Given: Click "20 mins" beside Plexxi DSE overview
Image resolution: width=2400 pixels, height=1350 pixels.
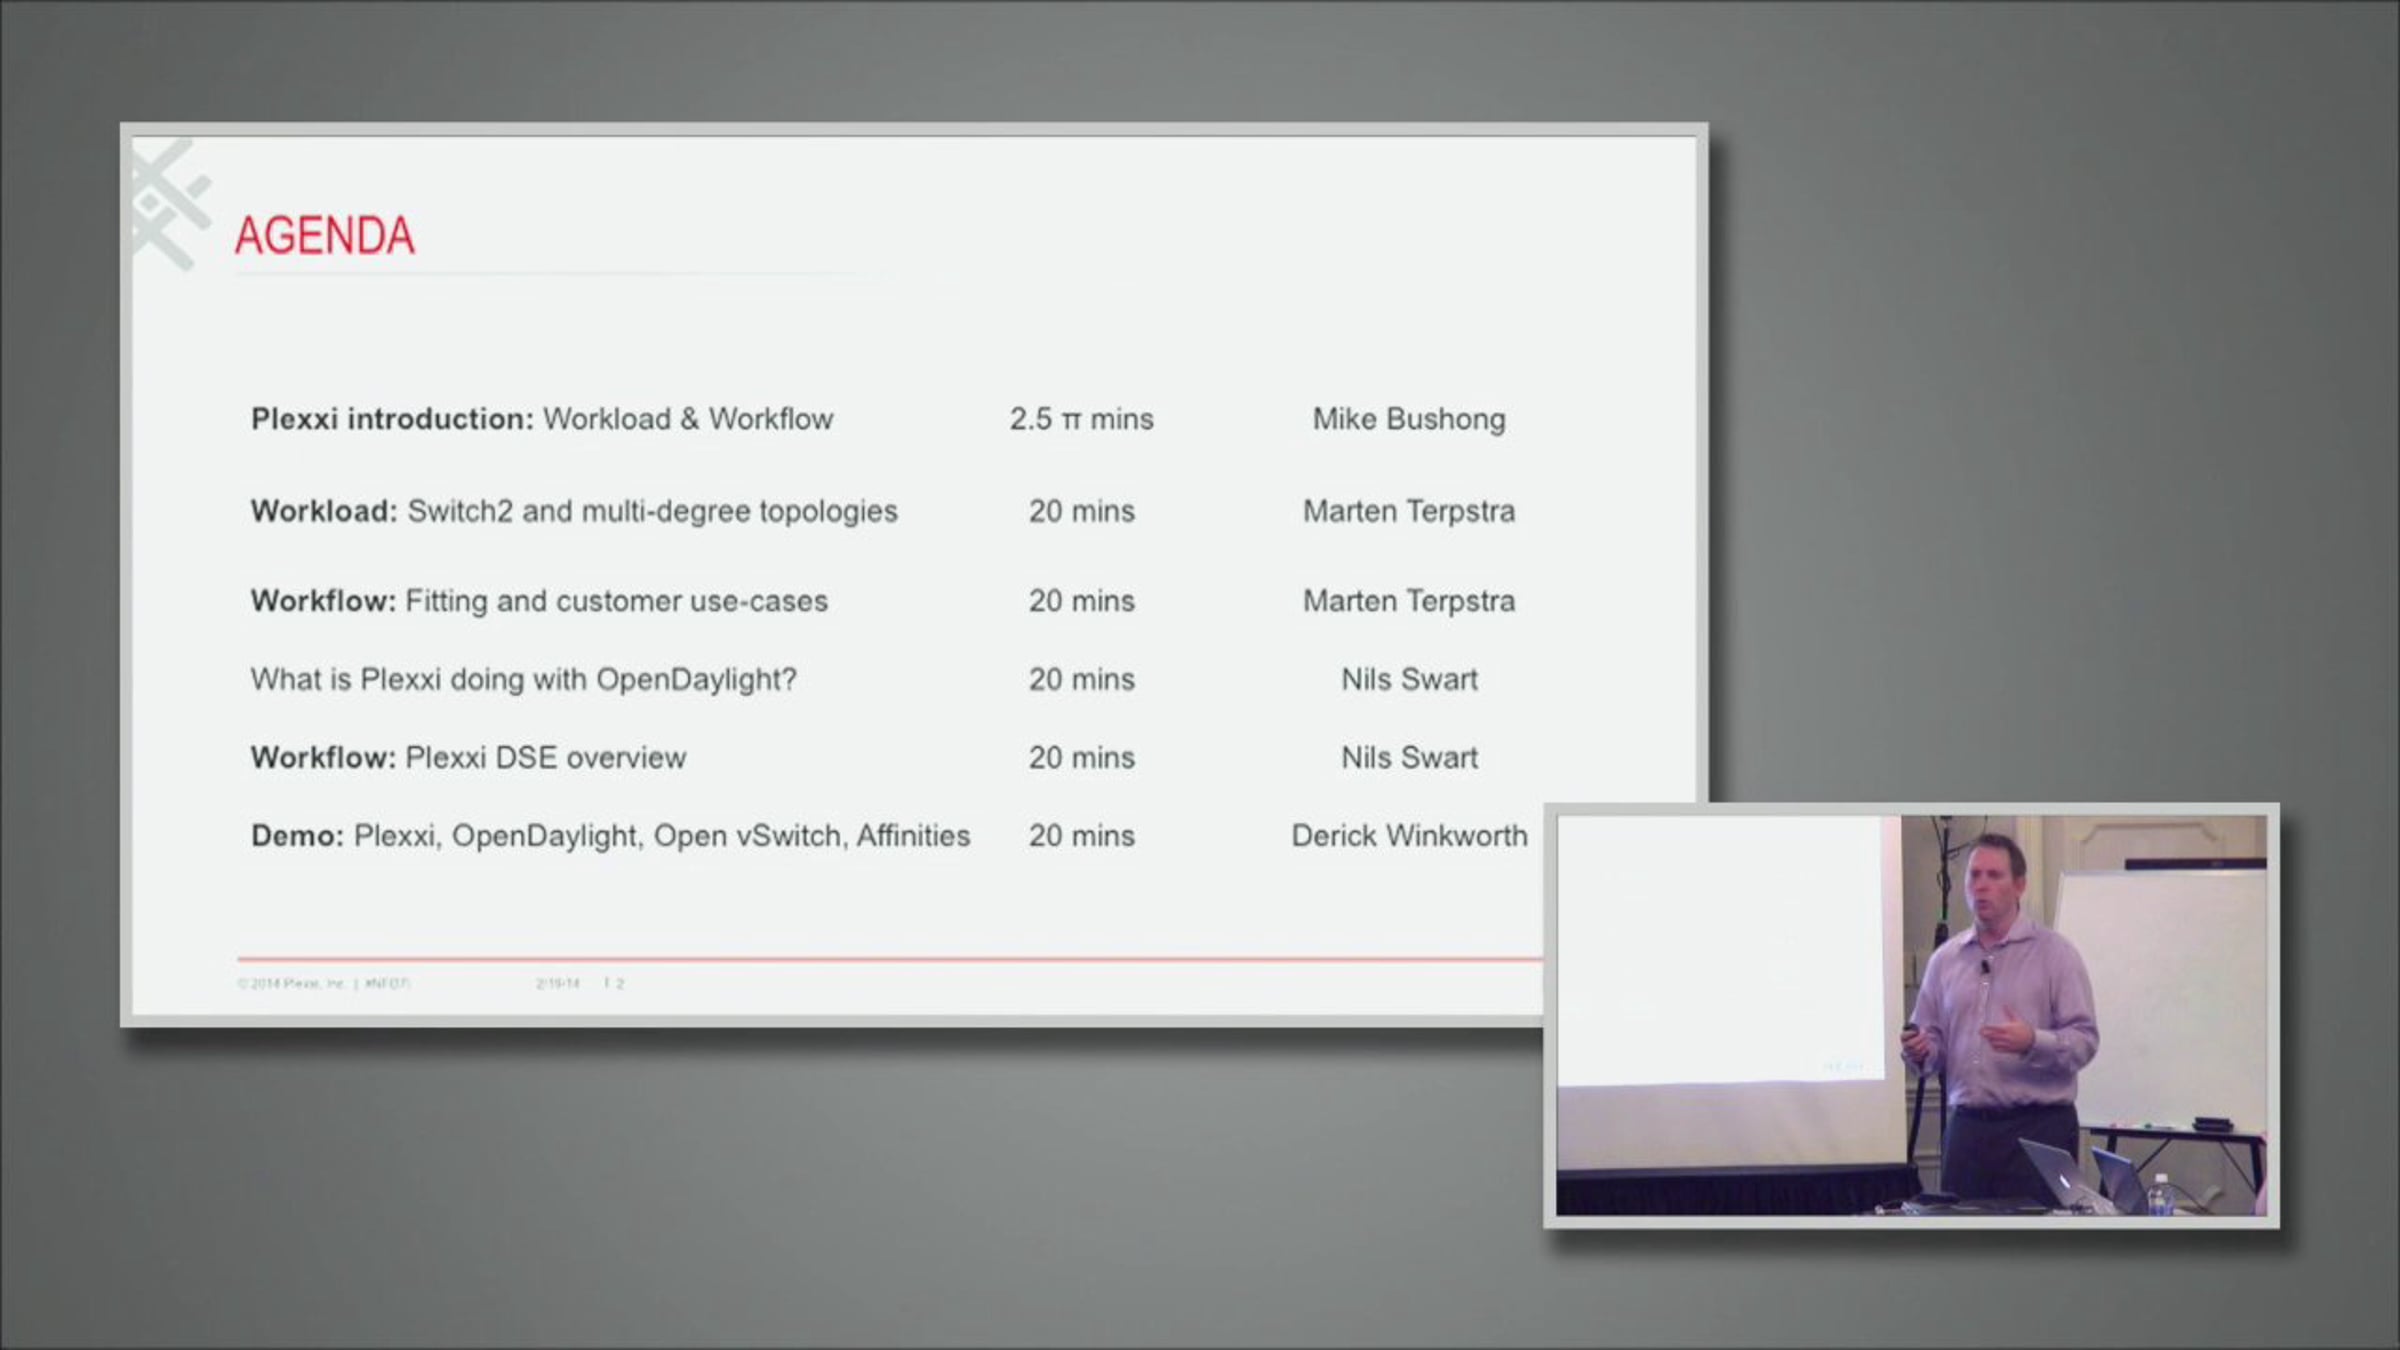Looking at the screenshot, I should coord(1082,757).
